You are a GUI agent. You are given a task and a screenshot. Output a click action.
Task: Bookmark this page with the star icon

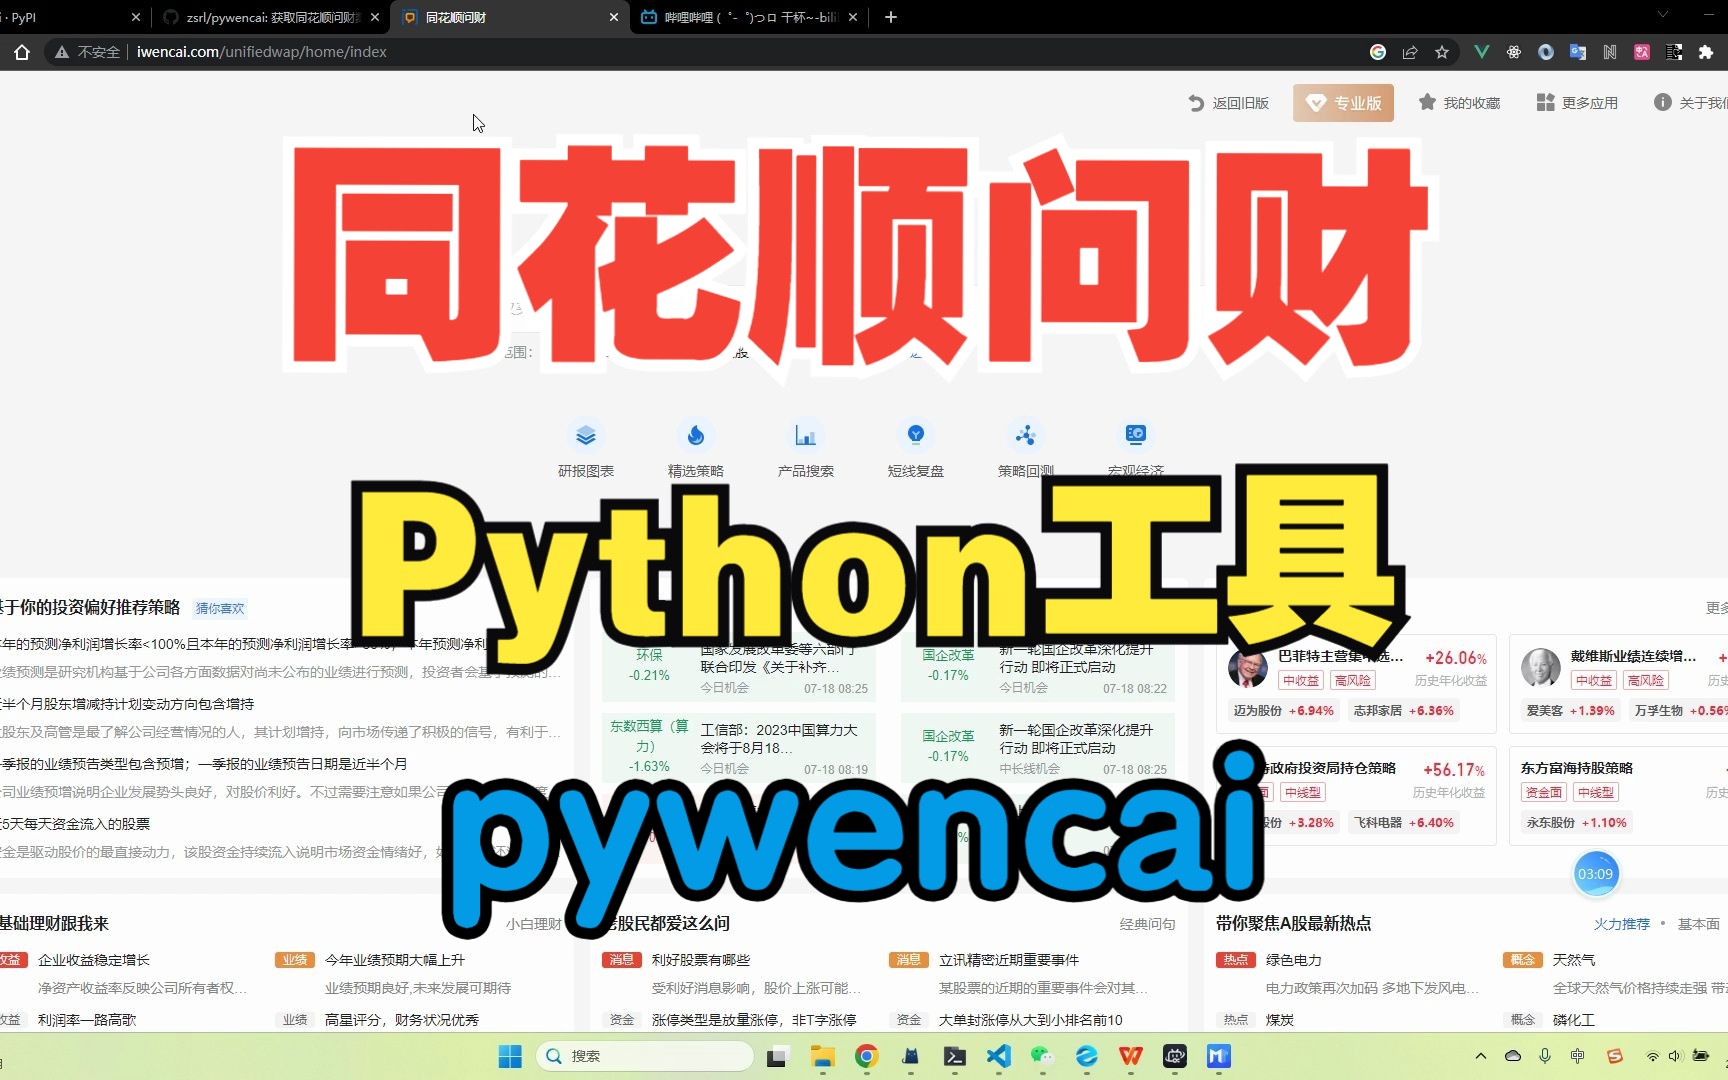coord(1442,52)
